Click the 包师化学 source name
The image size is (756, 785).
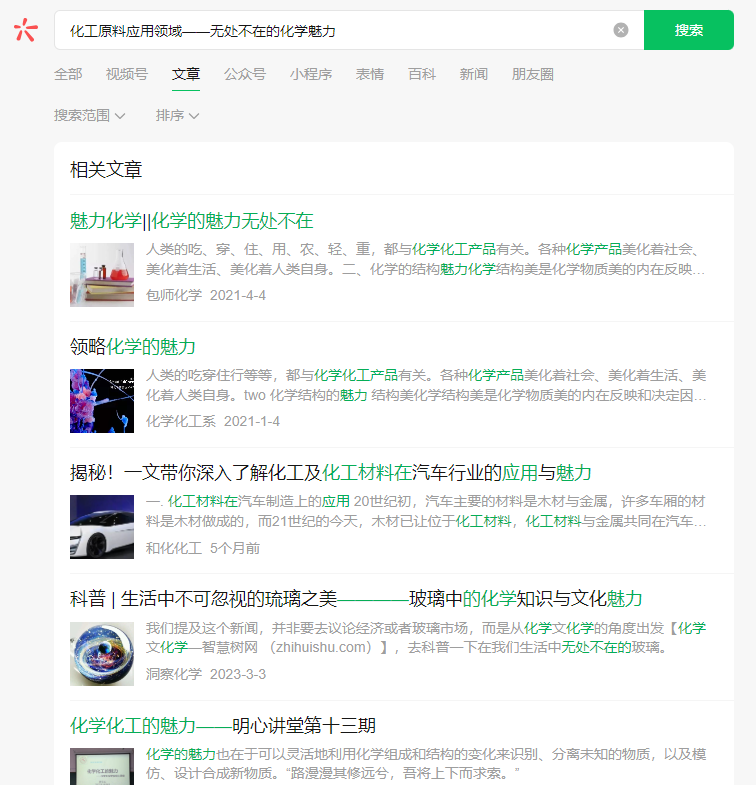click(174, 295)
